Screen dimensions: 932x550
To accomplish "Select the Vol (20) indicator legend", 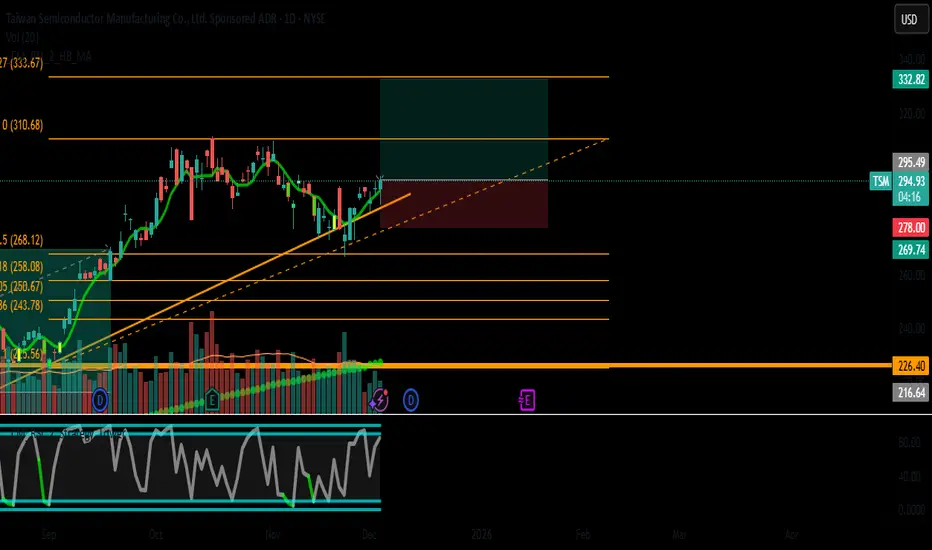I will (23, 37).
